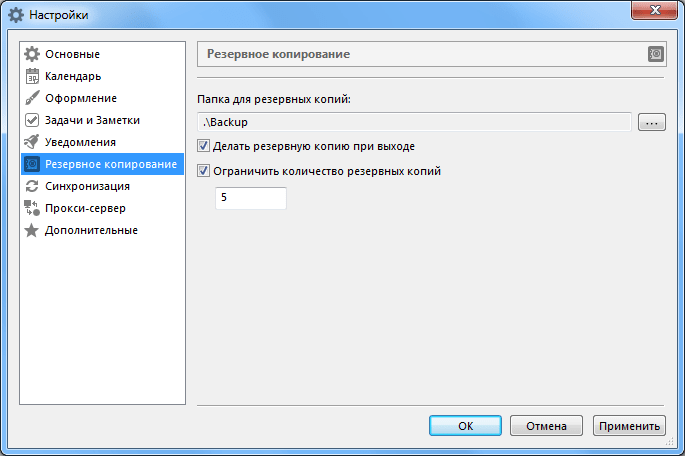Show the Дополнительные settings section

103,230
